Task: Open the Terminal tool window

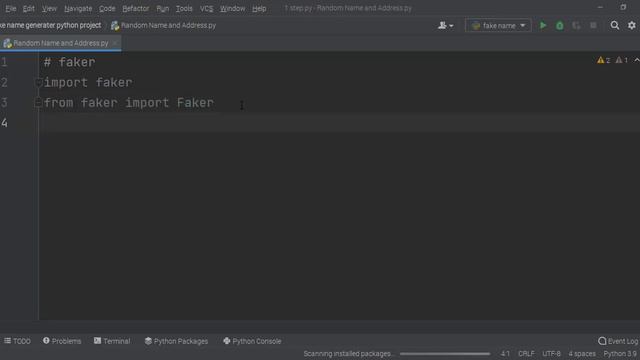Action: pyautogui.click(x=112, y=341)
